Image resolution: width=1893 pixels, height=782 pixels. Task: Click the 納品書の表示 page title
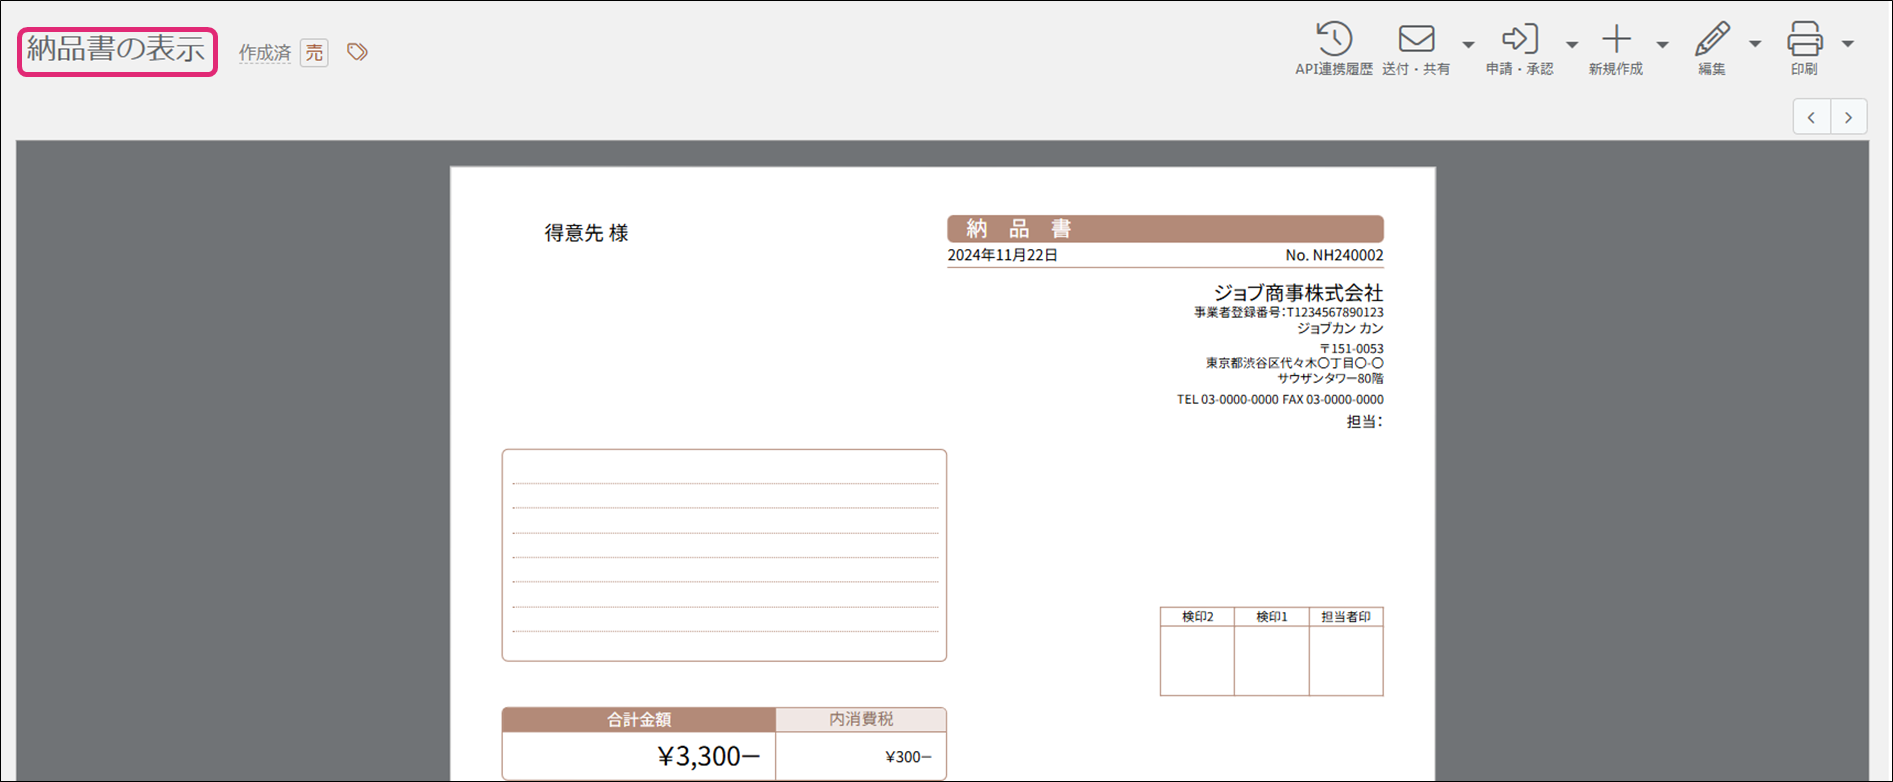click(117, 50)
